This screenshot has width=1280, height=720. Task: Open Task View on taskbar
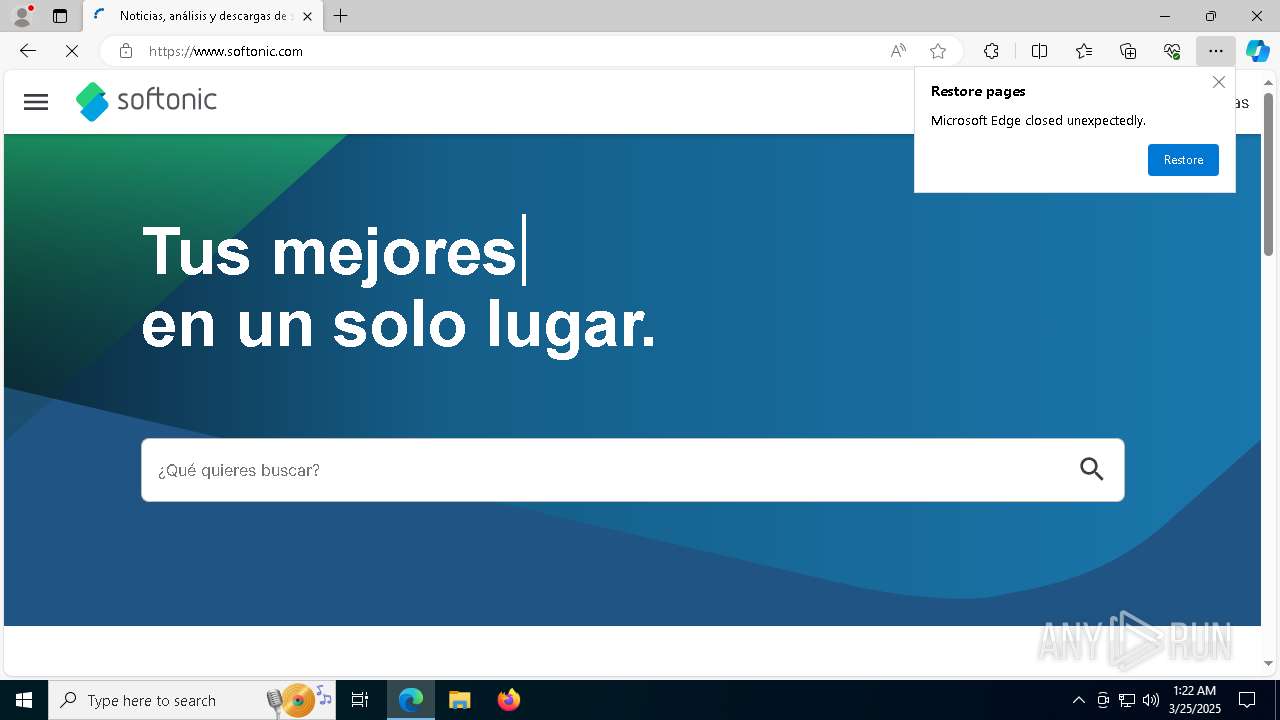(360, 700)
